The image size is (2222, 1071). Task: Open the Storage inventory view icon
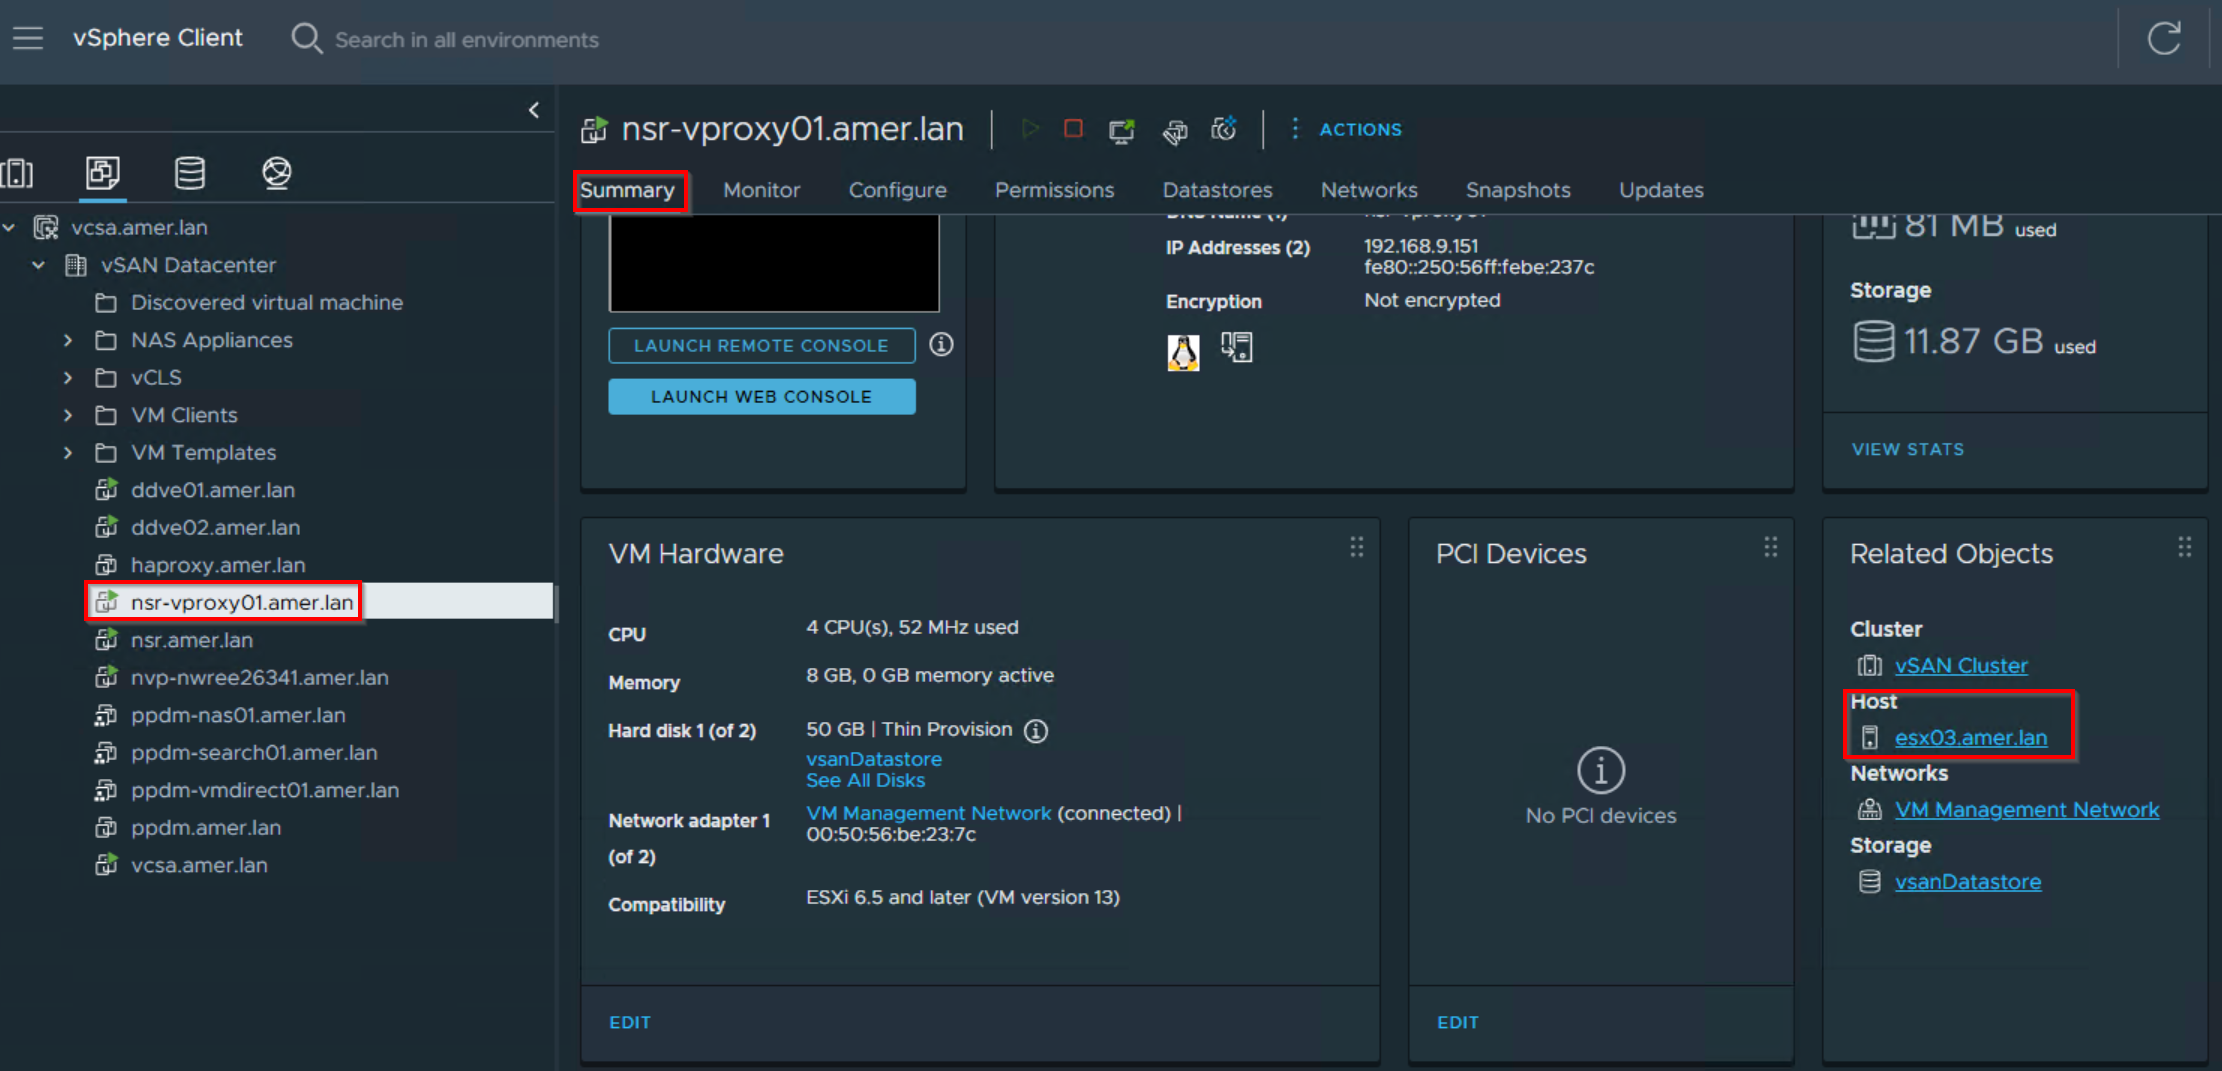(189, 172)
